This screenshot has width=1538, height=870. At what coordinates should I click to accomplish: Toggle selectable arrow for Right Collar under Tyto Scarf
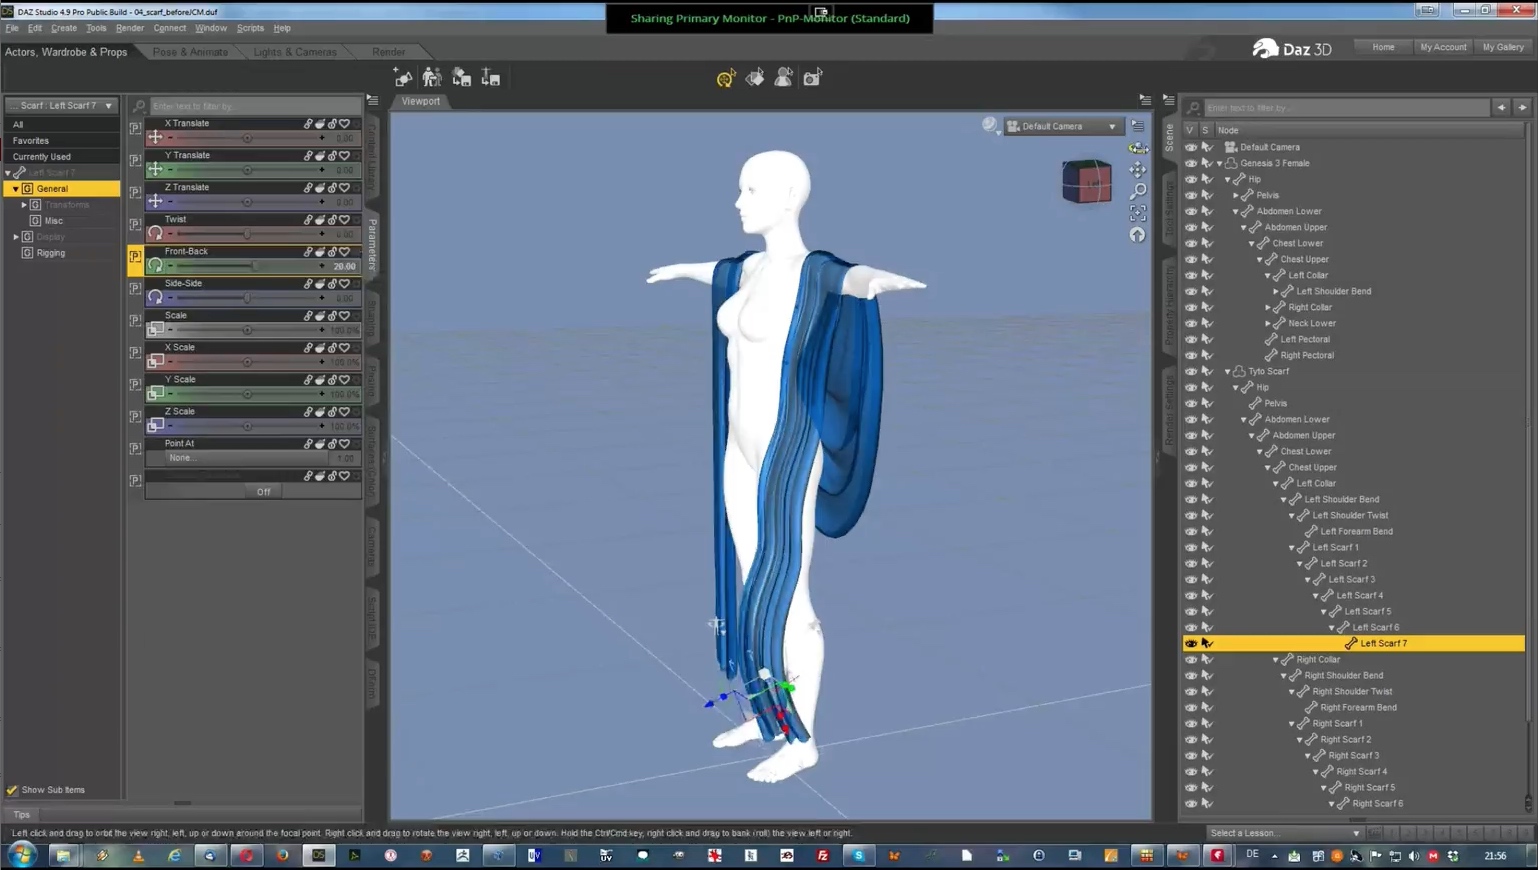point(1207,659)
